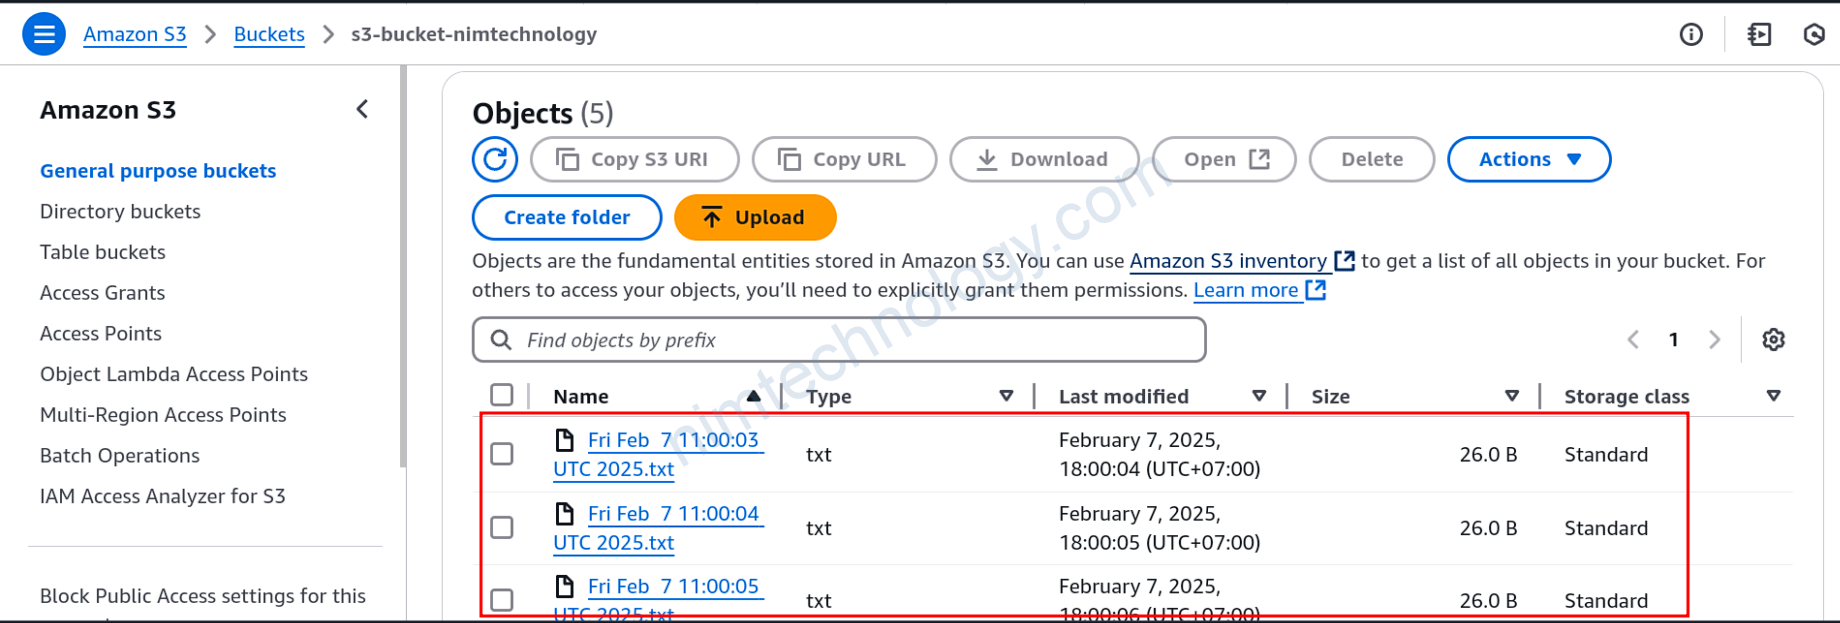1840x623 pixels.
Task: Sort by Name column arrow
Action: pos(753,396)
